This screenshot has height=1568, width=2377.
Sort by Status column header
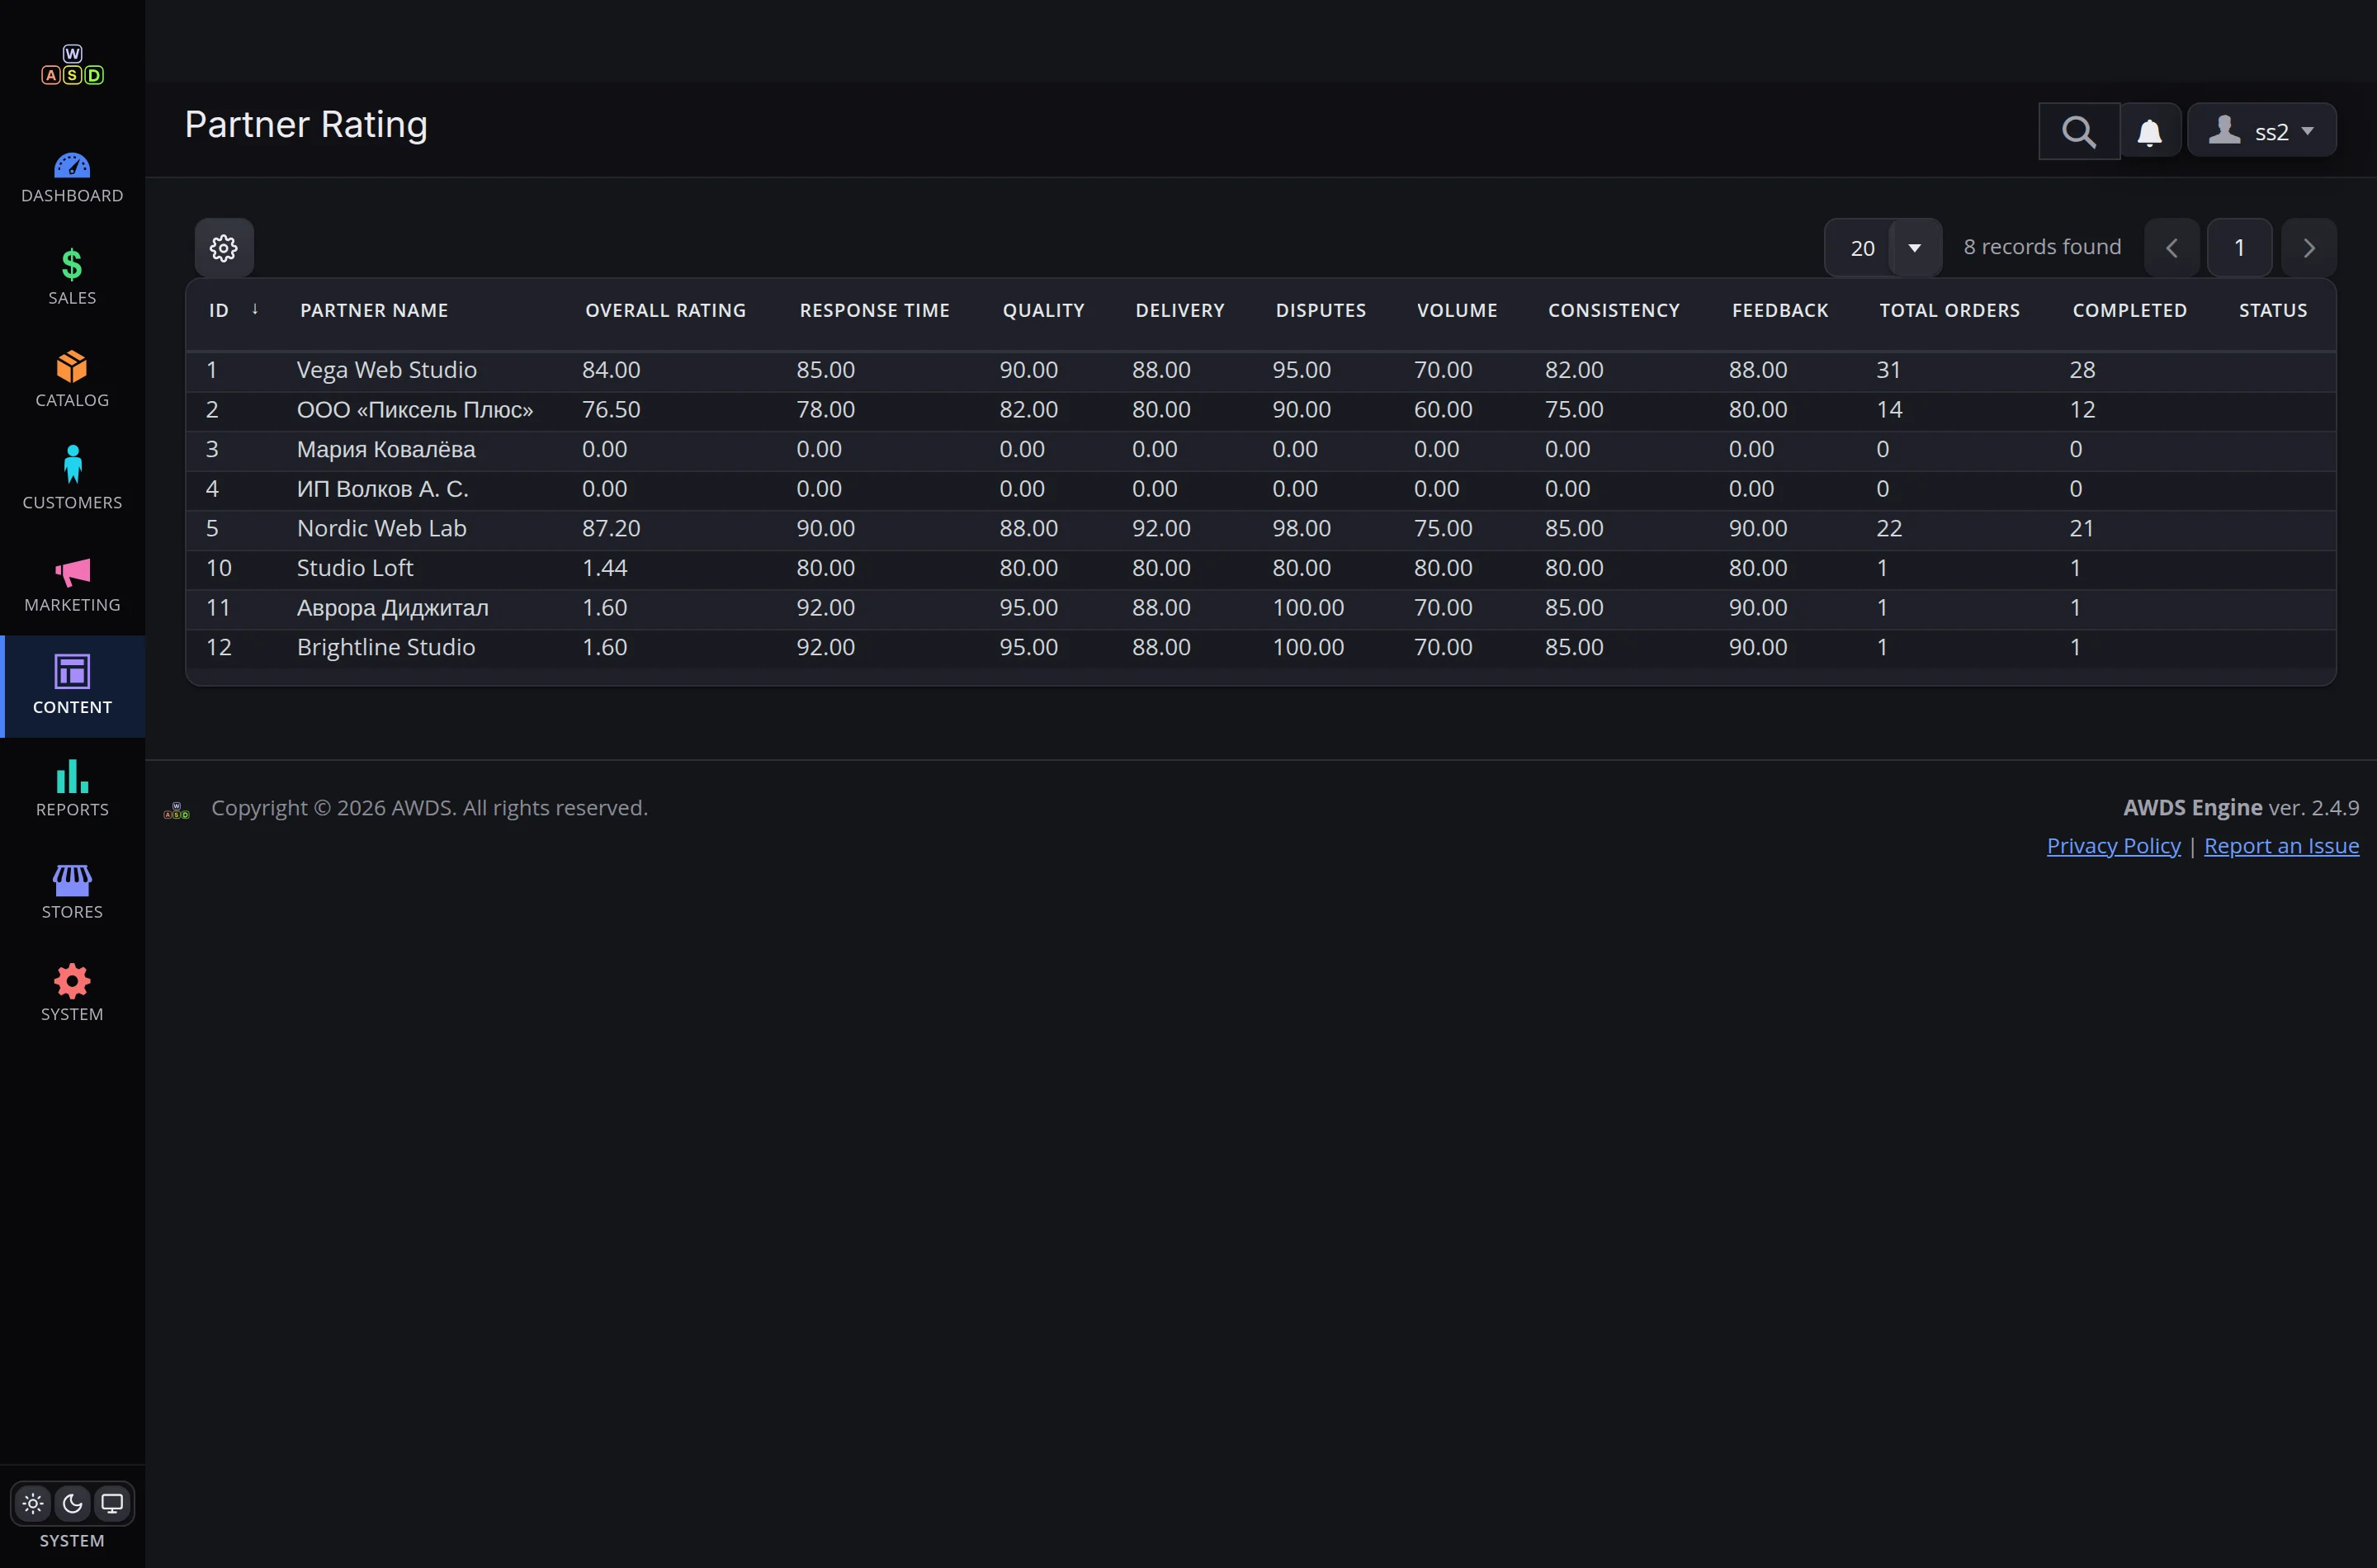(x=2273, y=311)
